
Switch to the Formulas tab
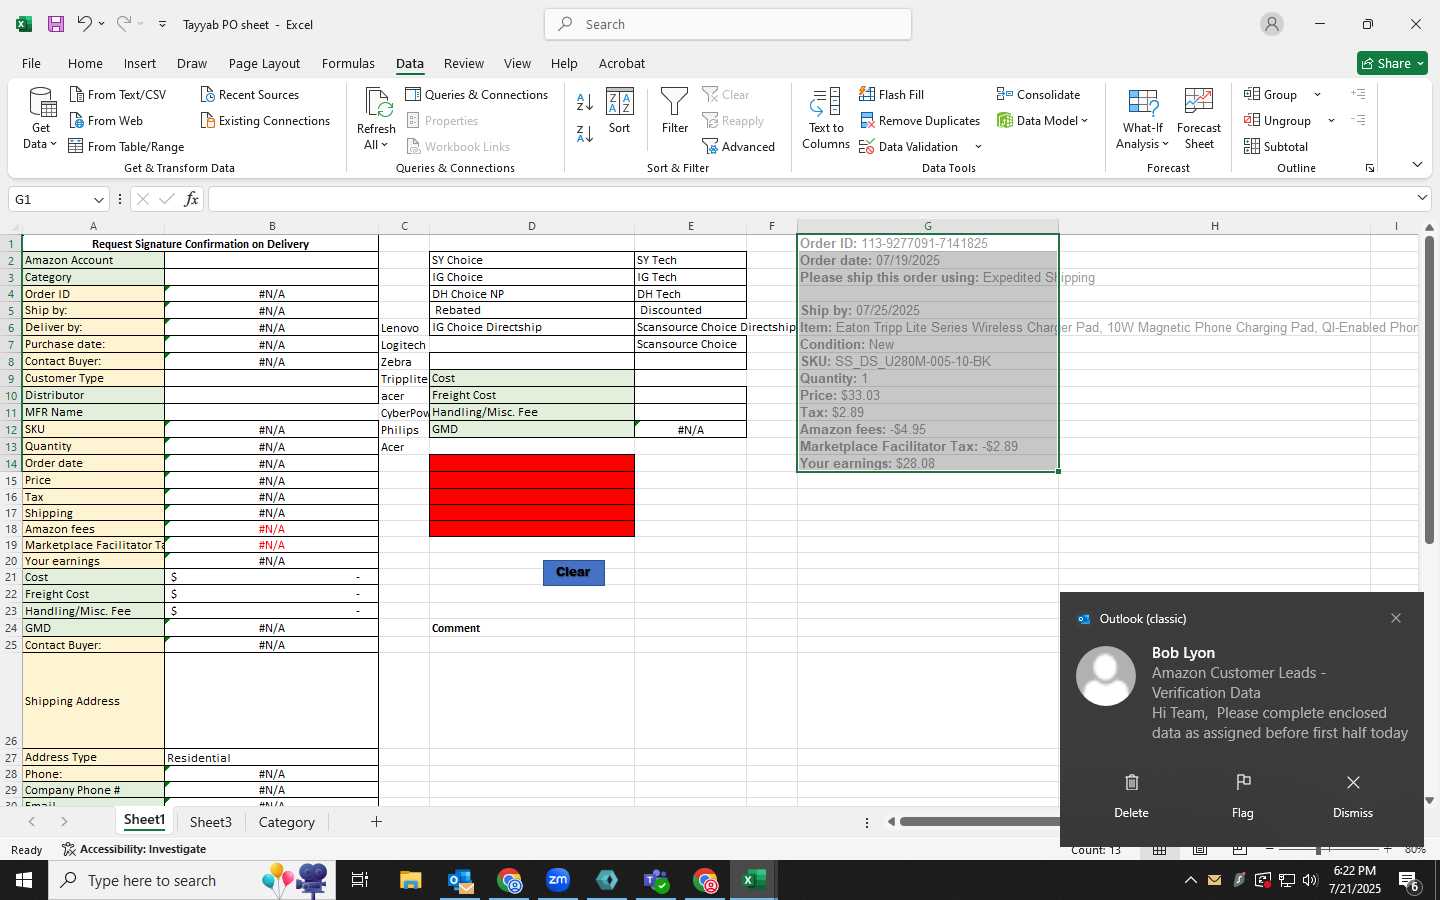348,63
